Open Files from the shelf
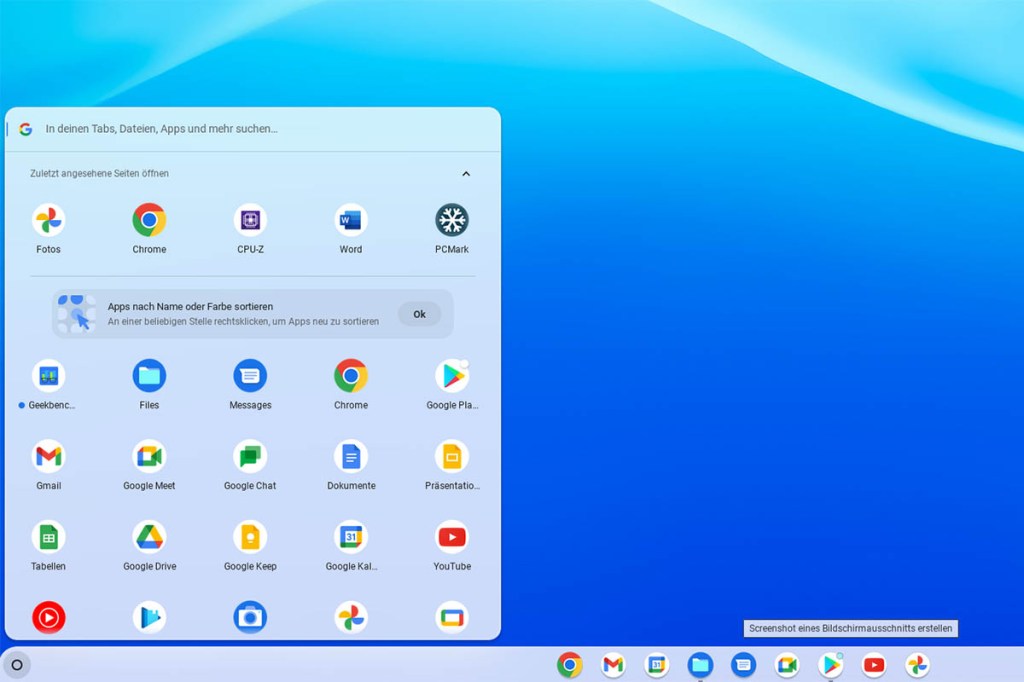This screenshot has height=682, width=1024. pyautogui.click(x=700, y=665)
